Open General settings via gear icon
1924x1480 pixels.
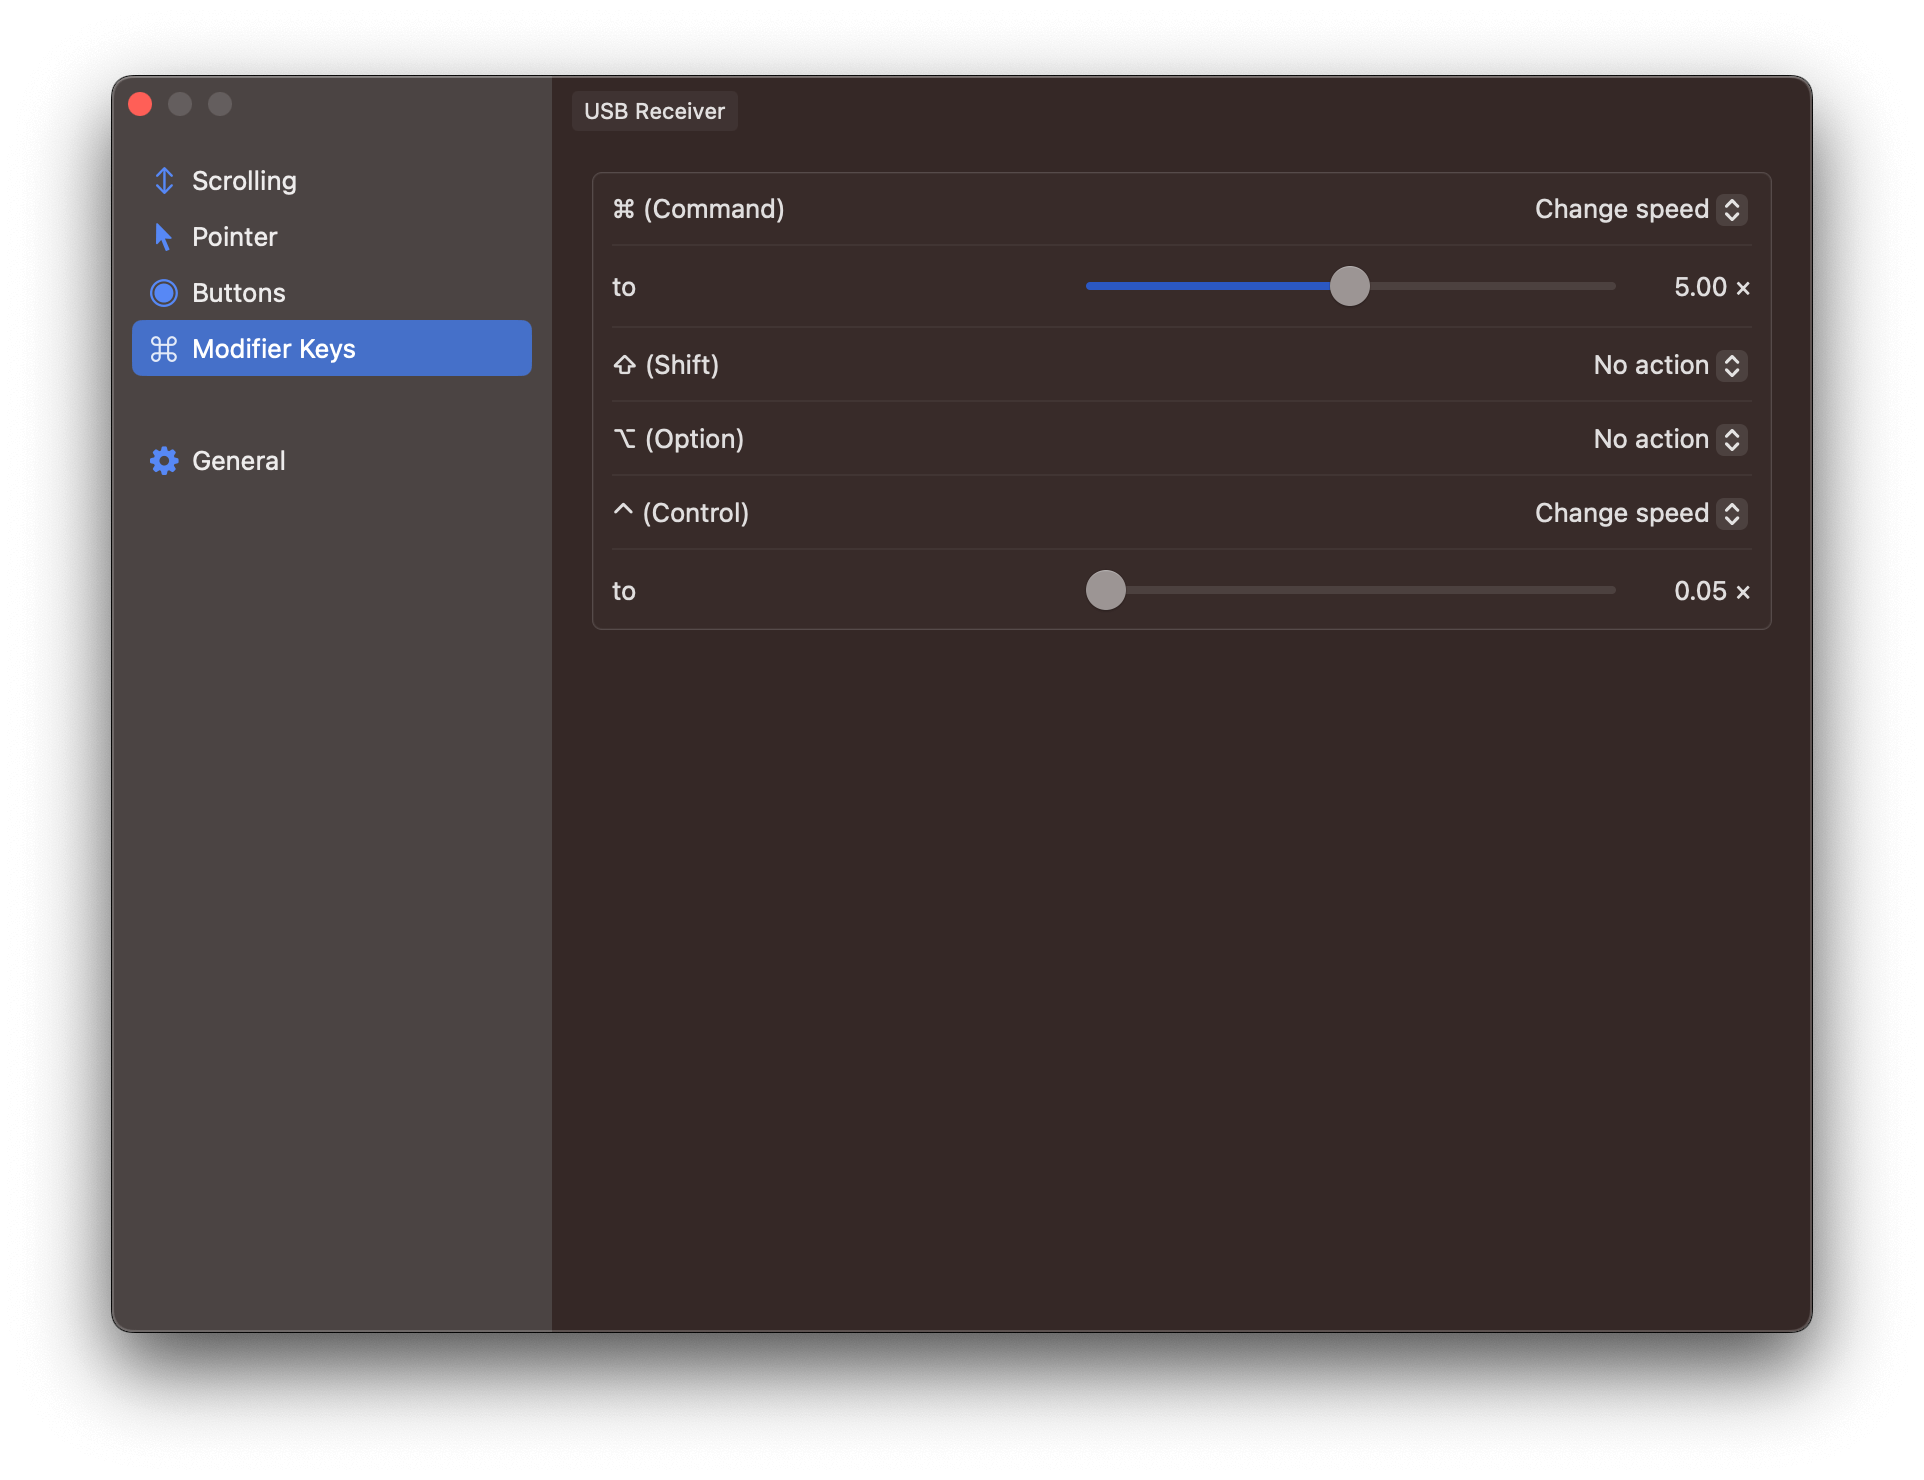pyautogui.click(x=164, y=460)
